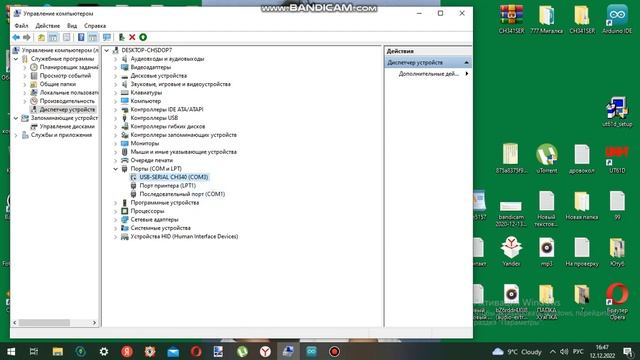
Task: Expand the Сетевые адаптеры node
Action: coord(116,220)
